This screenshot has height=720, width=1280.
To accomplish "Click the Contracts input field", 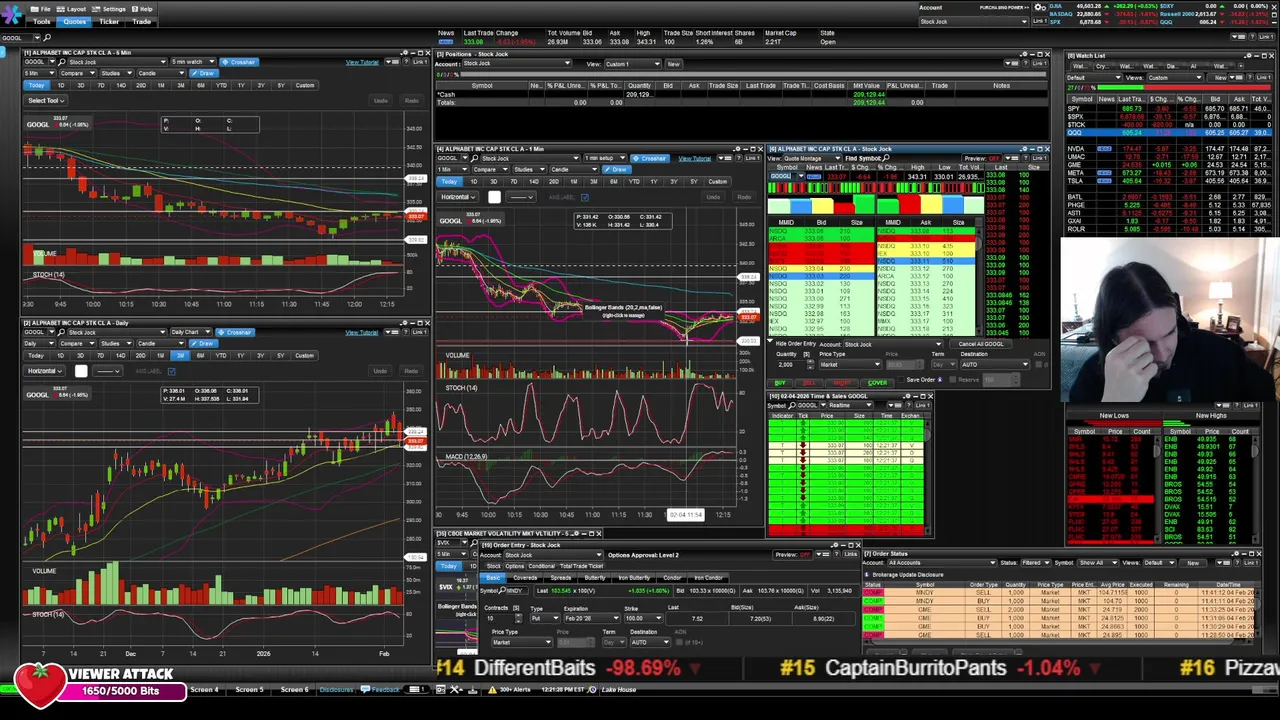I will [496, 619].
